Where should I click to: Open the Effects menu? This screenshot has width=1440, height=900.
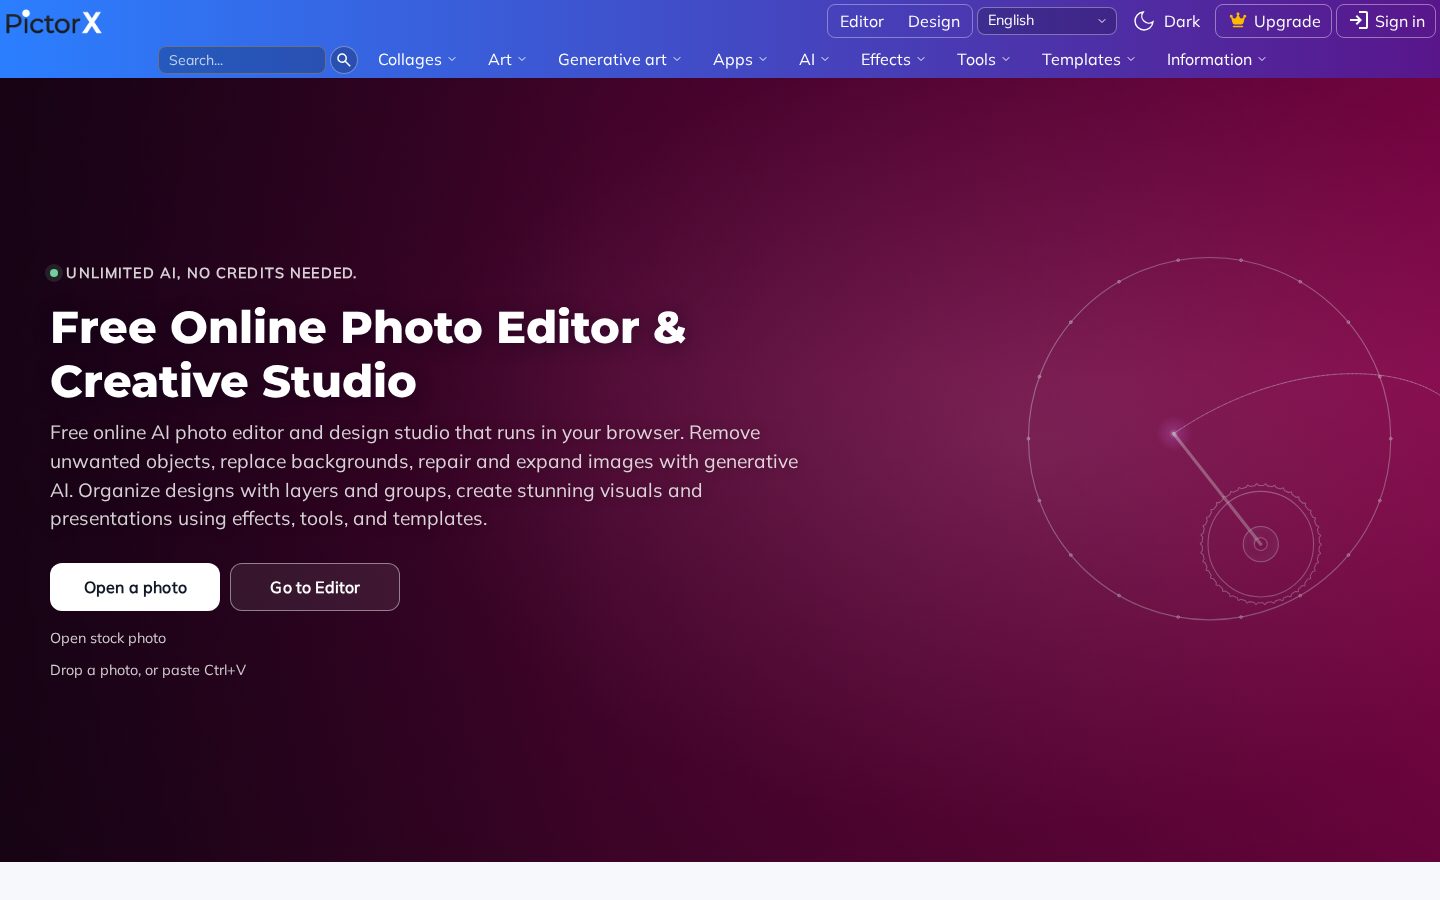[893, 60]
